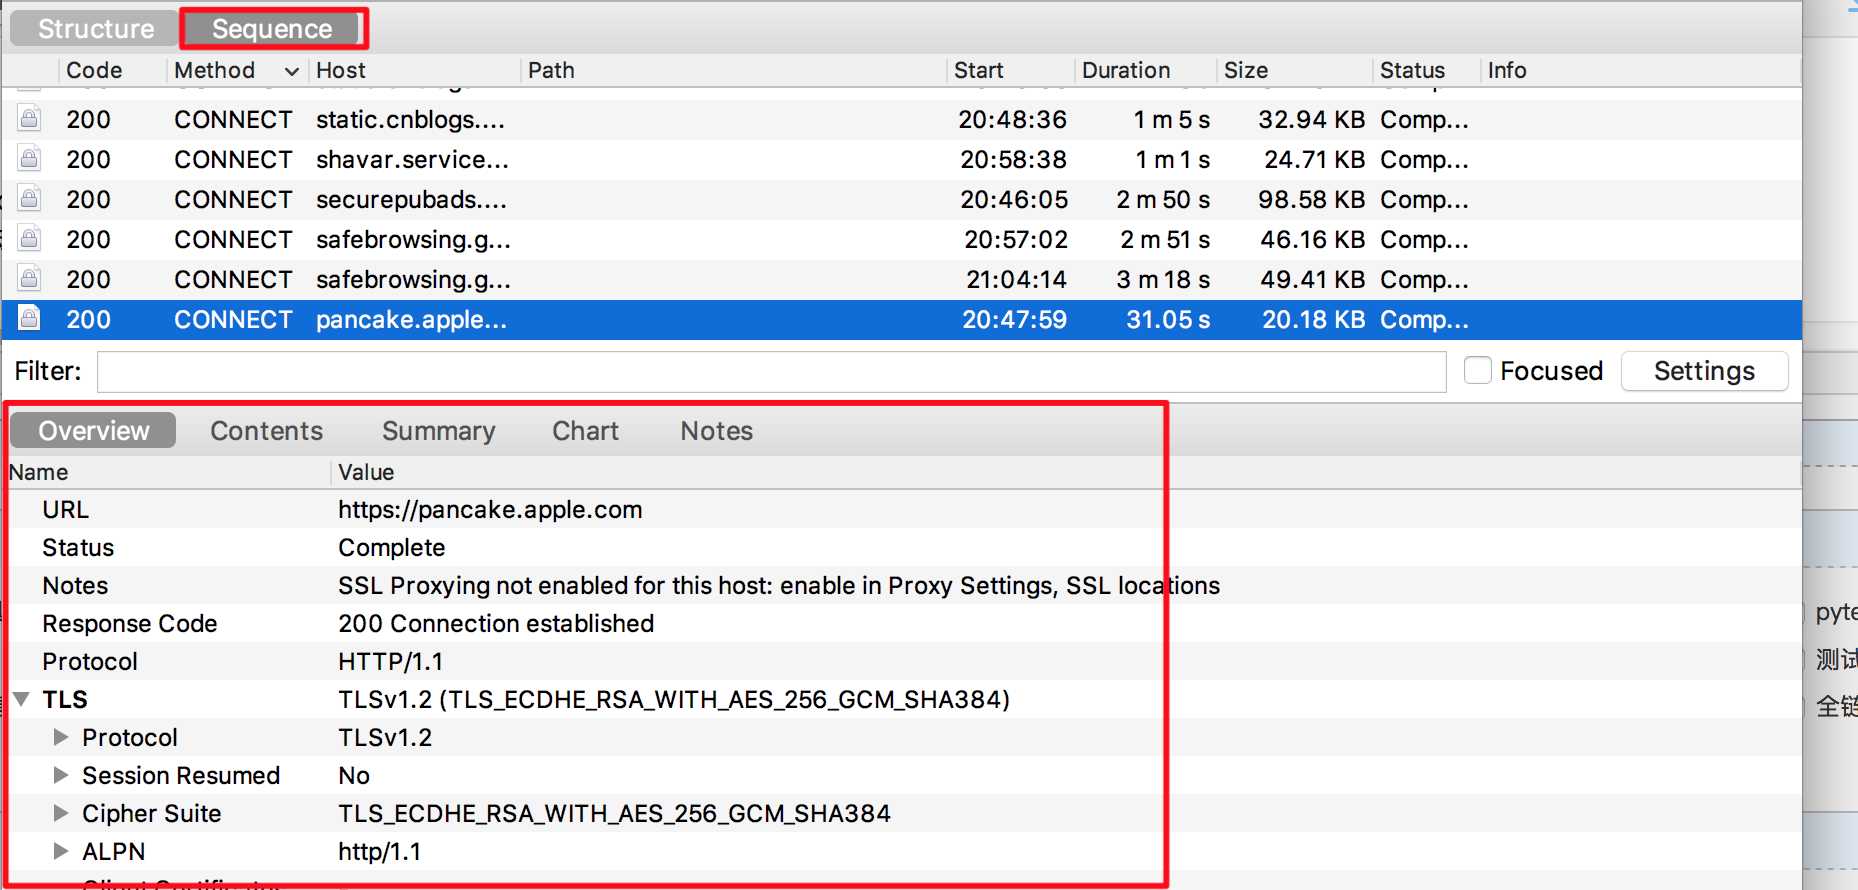
Task: Select the Overview tab
Action: pyautogui.click(x=94, y=431)
